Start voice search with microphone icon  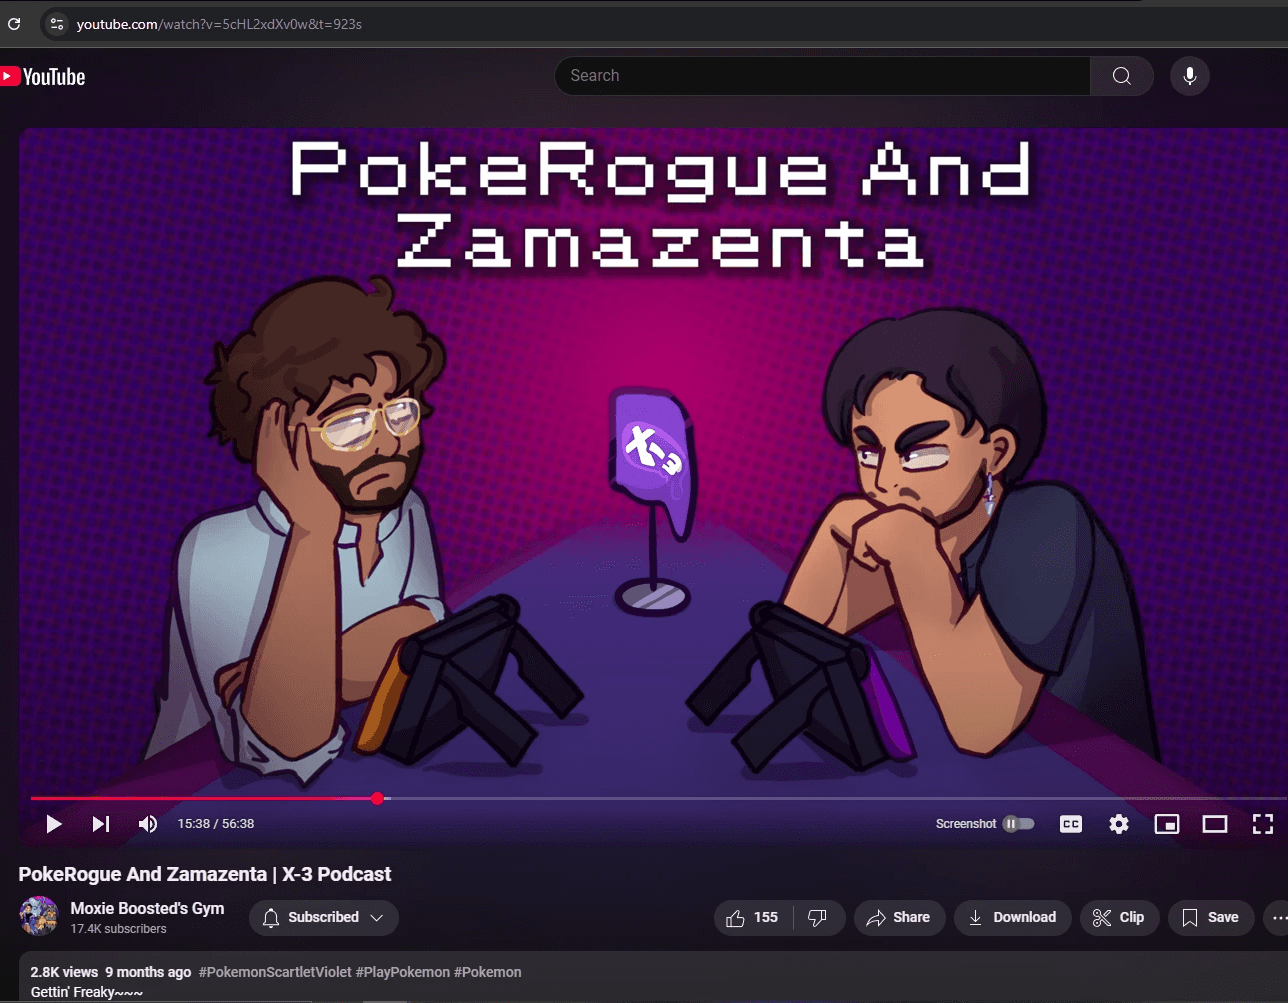click(x=1190, y=76)
